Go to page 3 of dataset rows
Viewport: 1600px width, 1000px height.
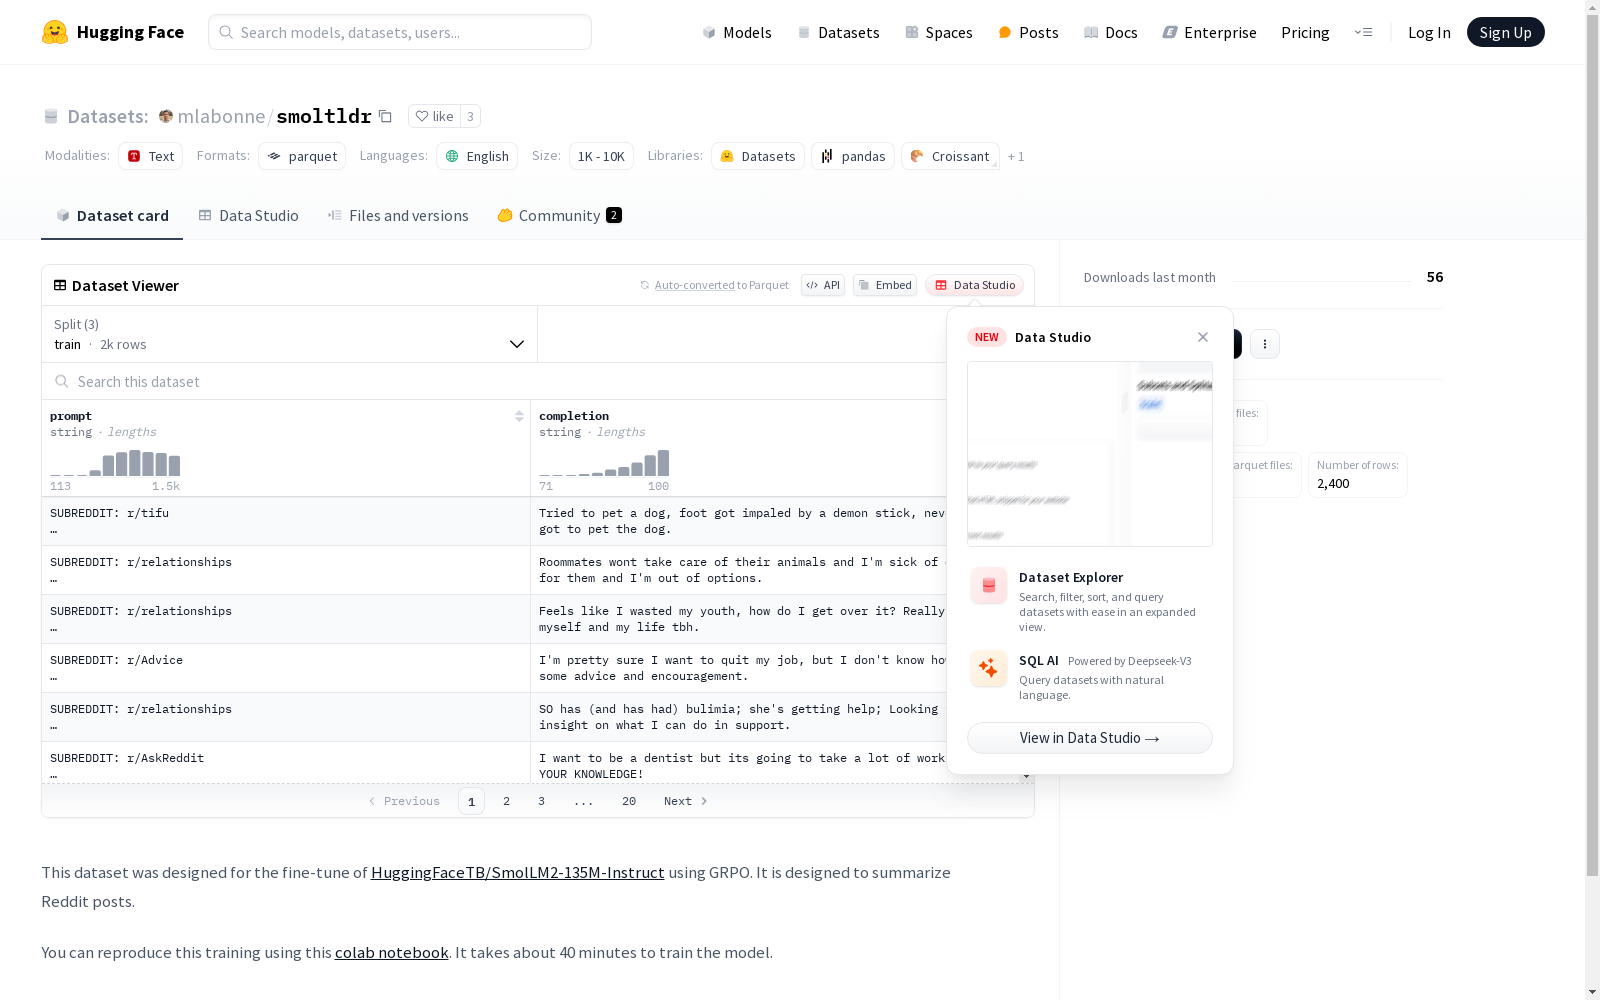[x=542, y=801]
